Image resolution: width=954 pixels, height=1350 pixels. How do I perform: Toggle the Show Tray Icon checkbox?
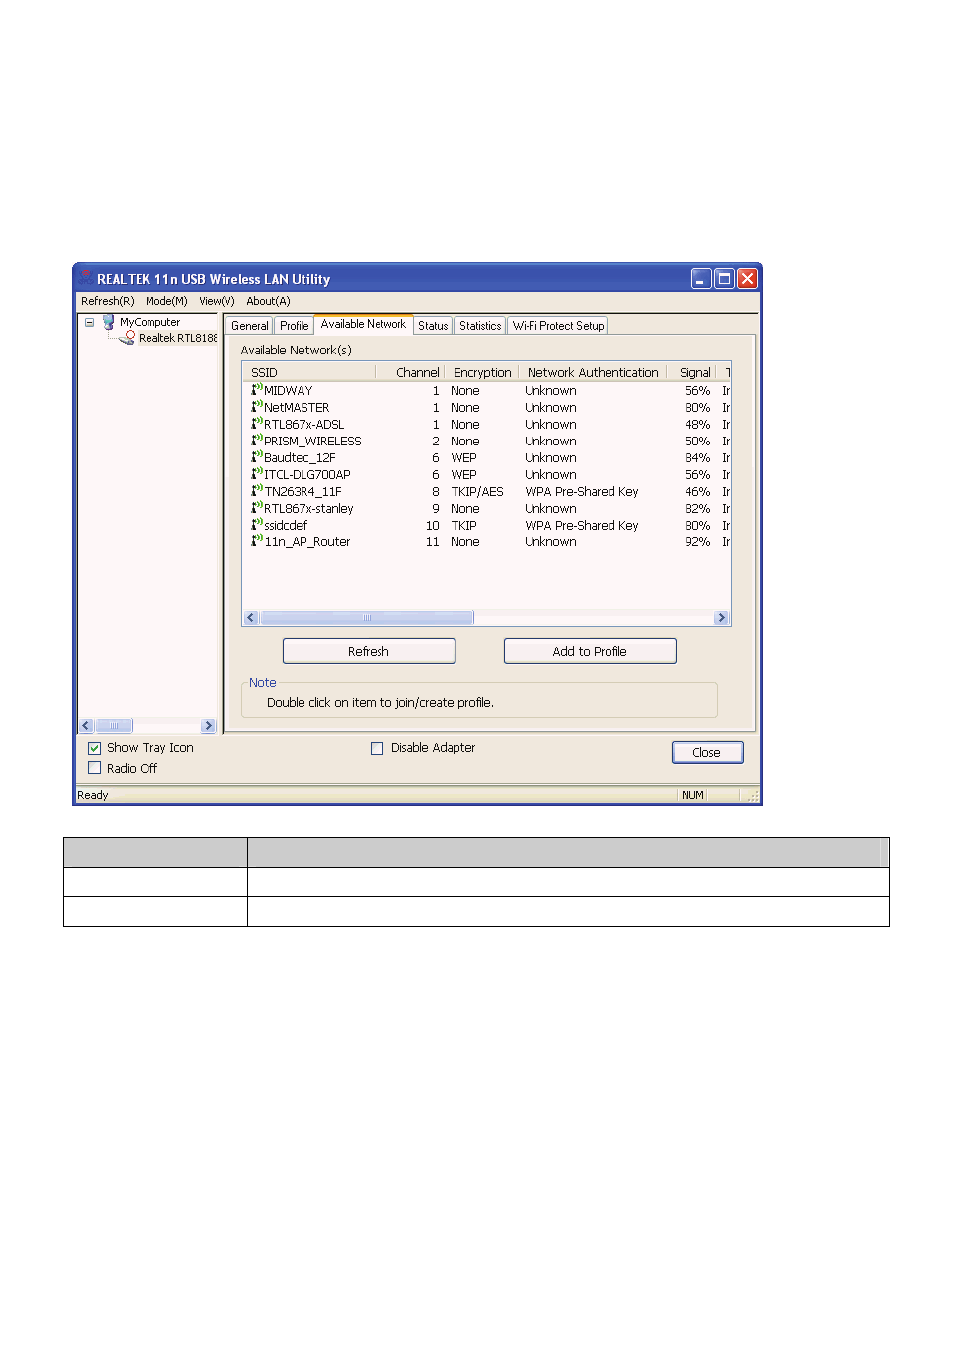tap(94, 748)
